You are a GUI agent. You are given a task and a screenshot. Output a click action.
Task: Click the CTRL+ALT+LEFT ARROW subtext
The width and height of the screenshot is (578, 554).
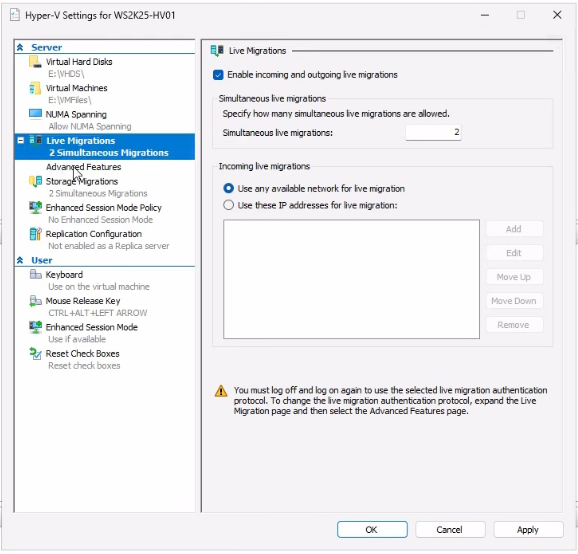pyautogui.click(x=98, y=313)
